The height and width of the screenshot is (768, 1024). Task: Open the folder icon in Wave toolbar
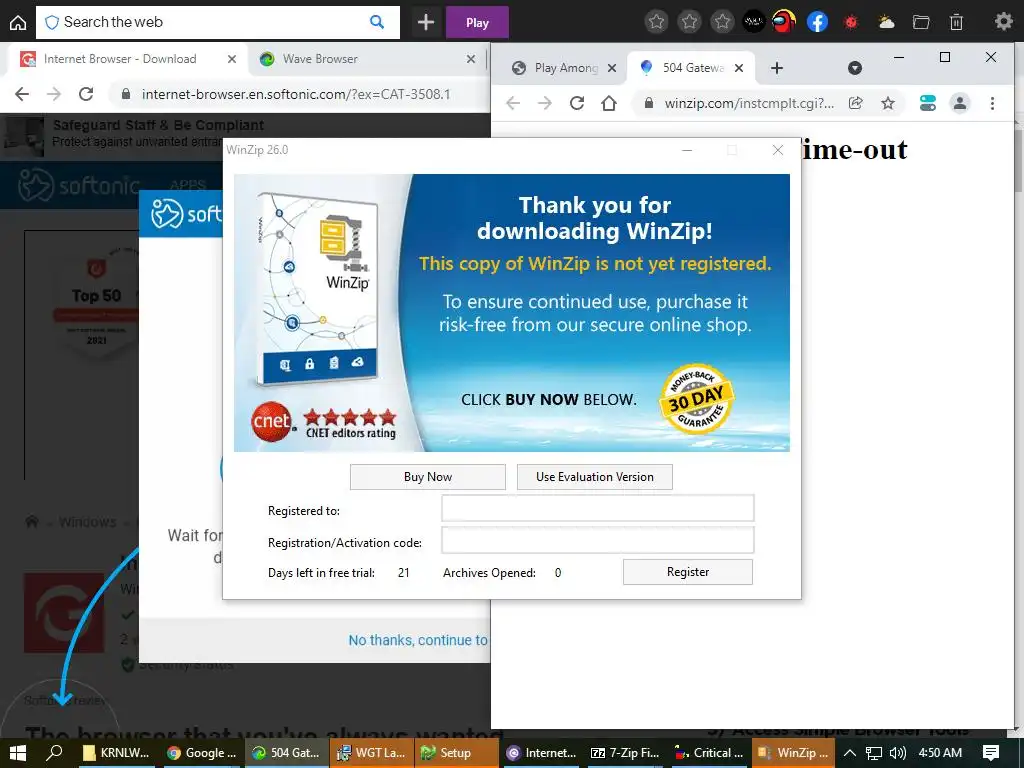tap(921, 22)
